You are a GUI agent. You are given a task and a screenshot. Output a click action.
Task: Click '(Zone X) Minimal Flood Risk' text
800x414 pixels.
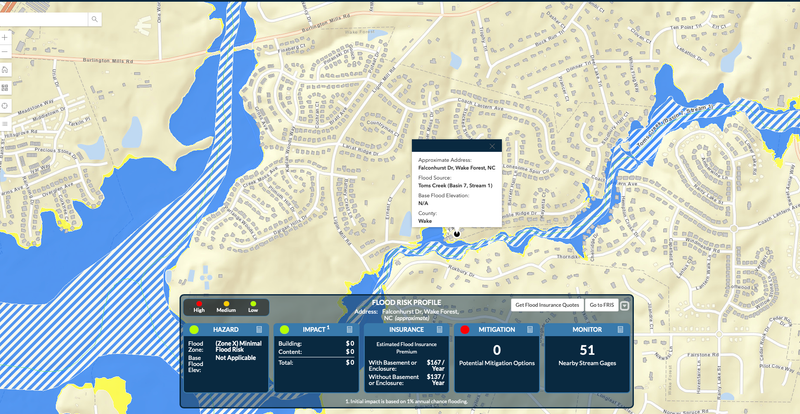click(x=239, y=347)
